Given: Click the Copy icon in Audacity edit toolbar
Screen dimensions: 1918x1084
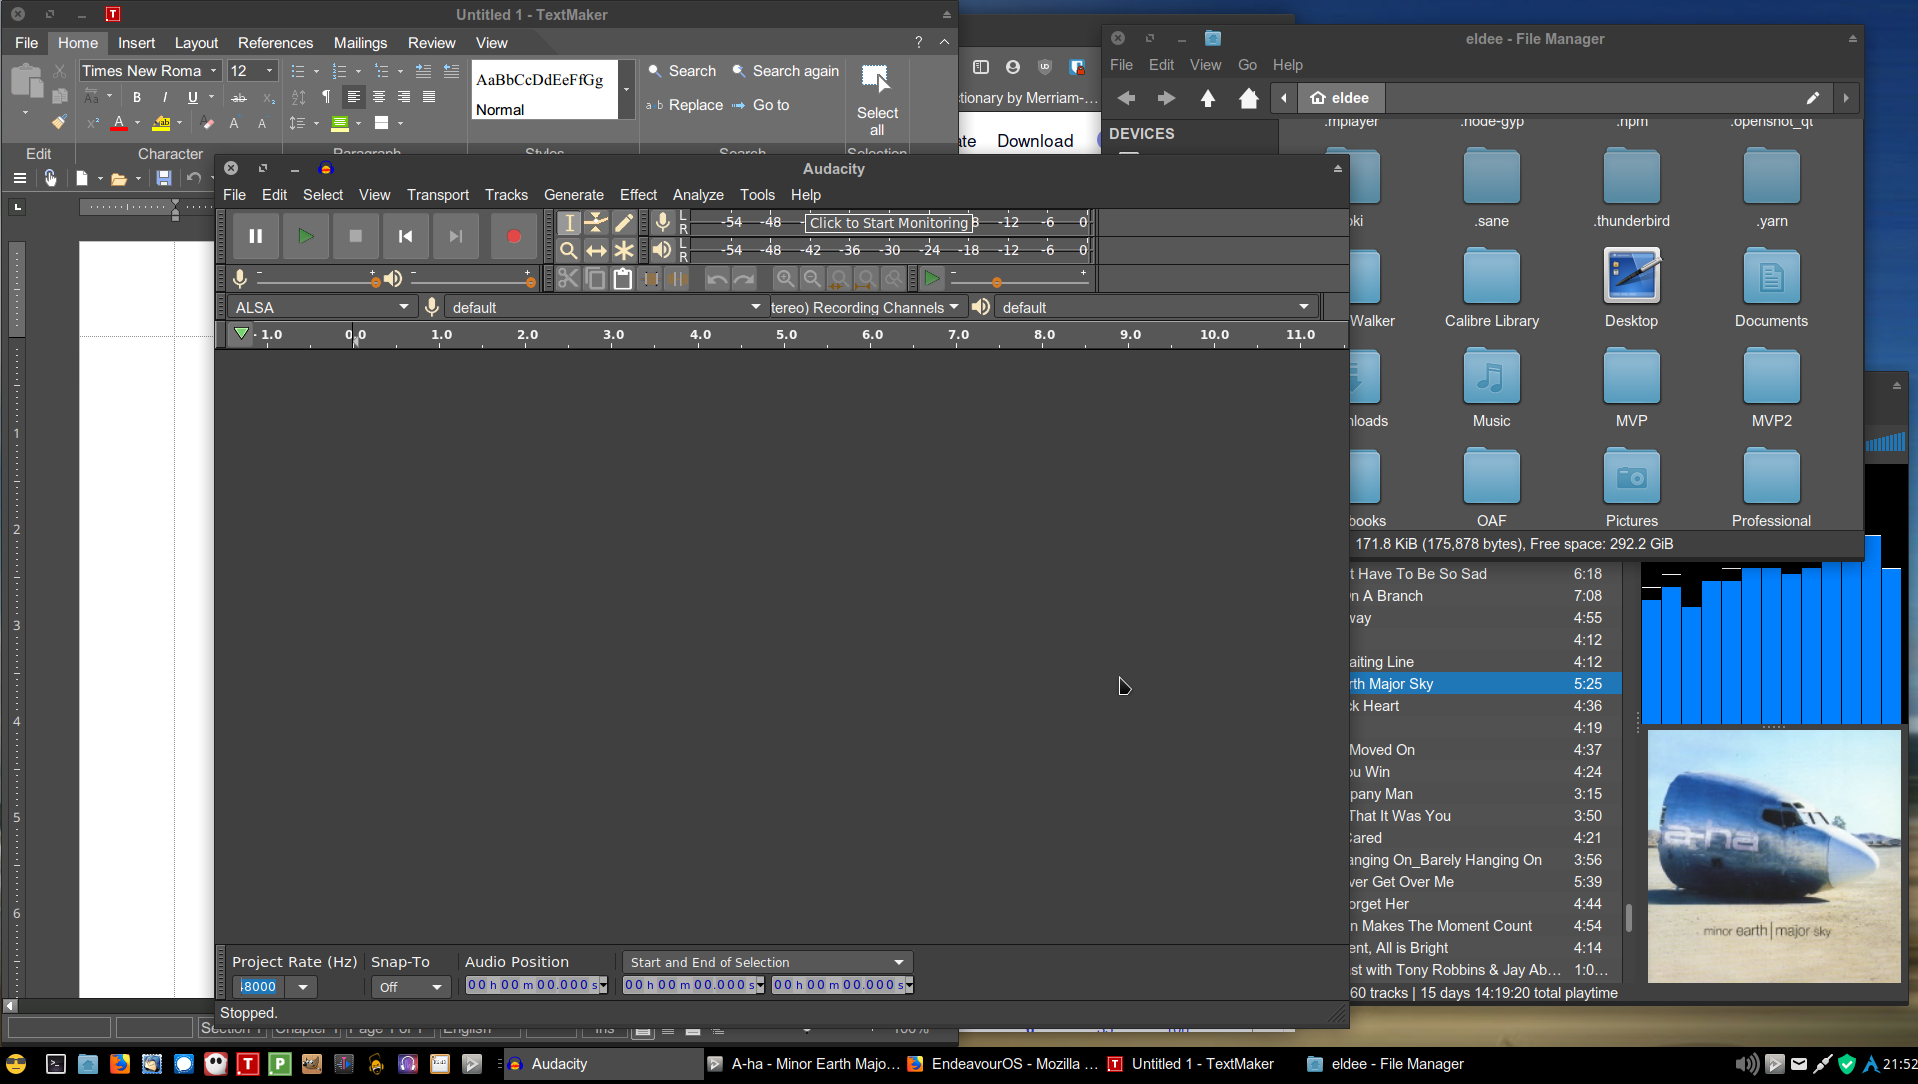Looking at the screenshot, I should click(595, 279).
